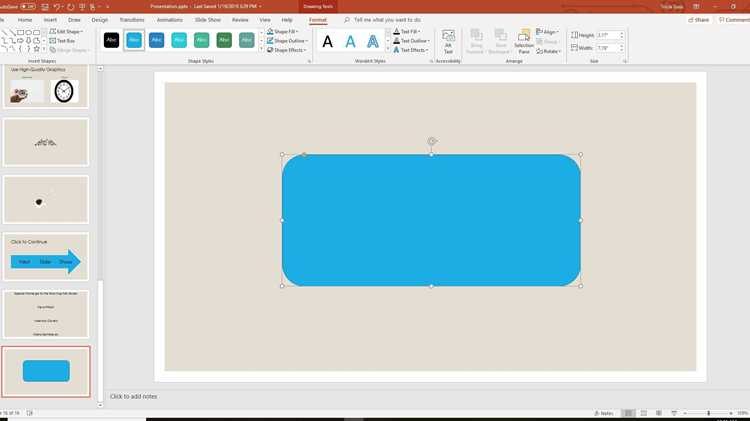Viewport: 750px width, 421px height.
Task: Expand the Align dropdown
Action: click(x=548, y=32)
